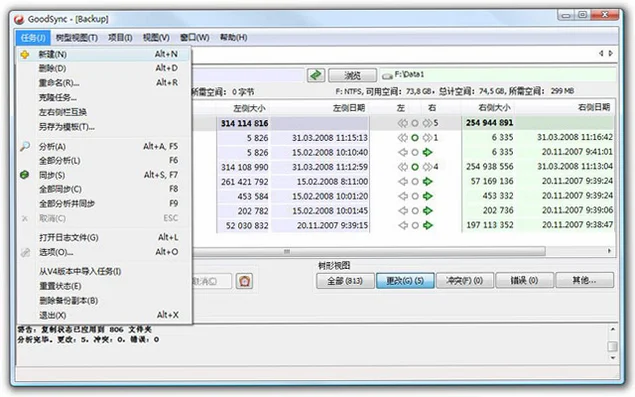The width and height of the screenshot is (635, 397).
Task: Select the circle in the 15.02.2008 10:10:40 row
Action: pyautogui.click(x=415, y=152)
